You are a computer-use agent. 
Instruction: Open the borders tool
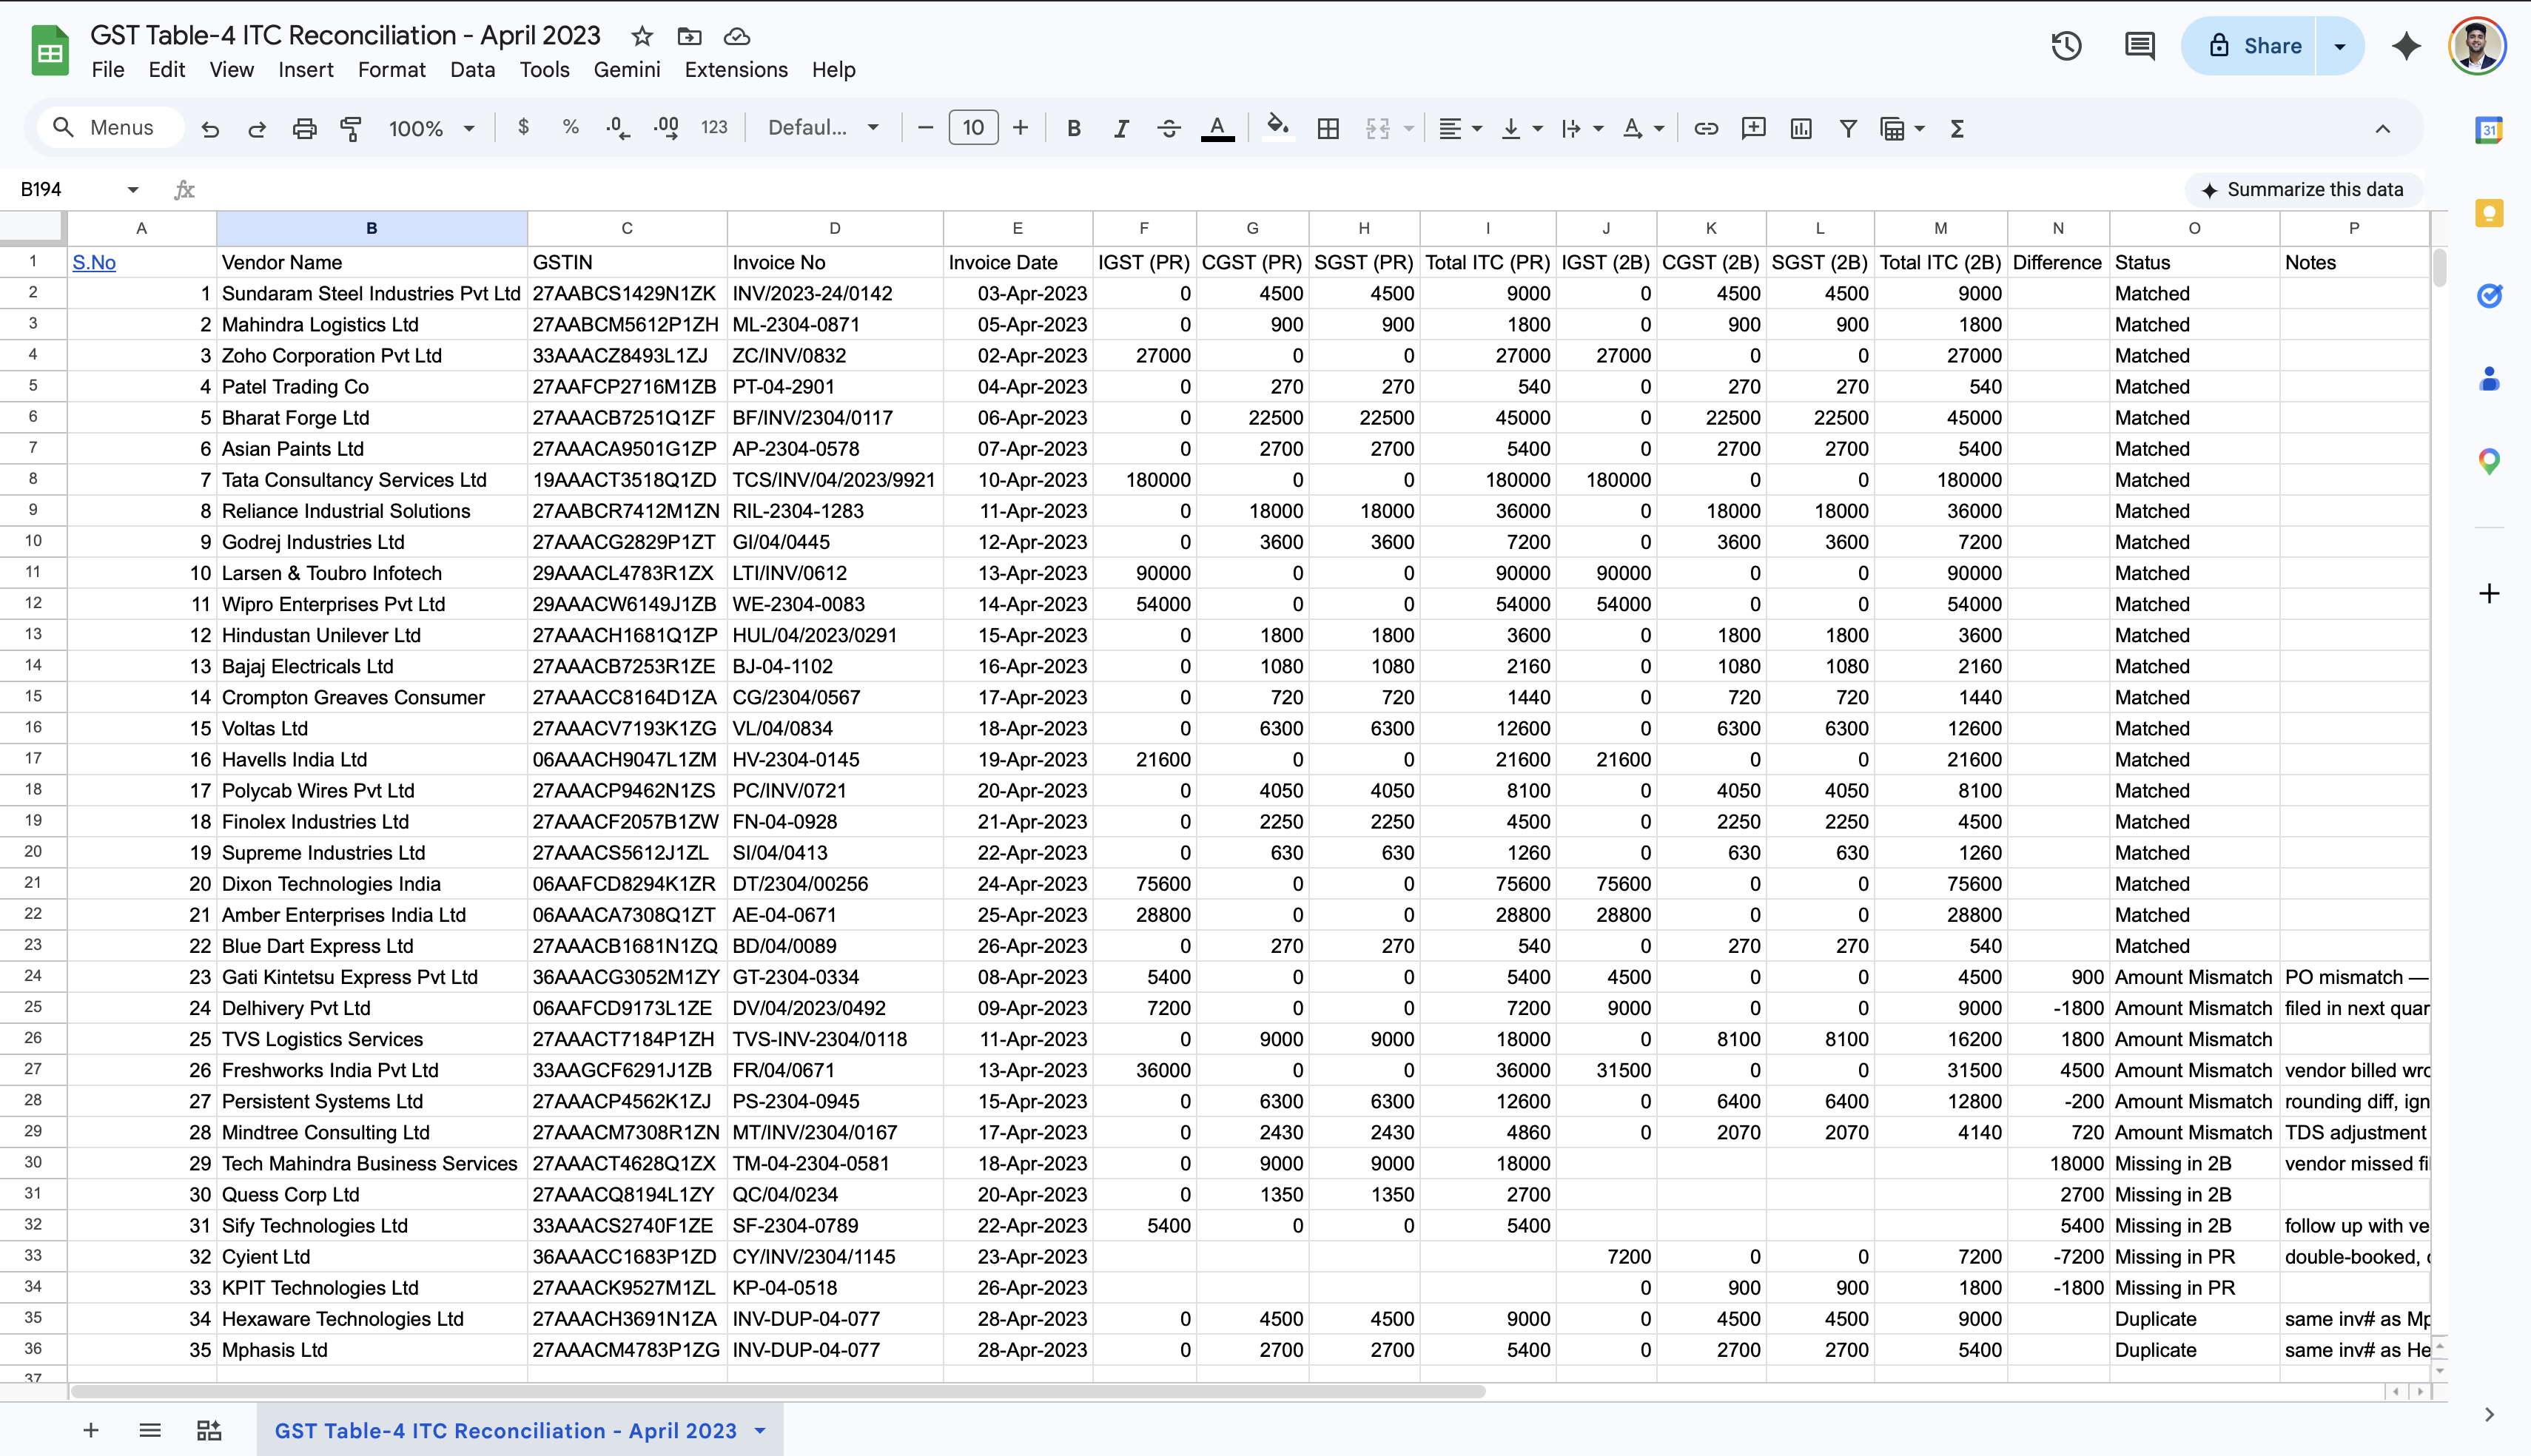pos(1328,128)
